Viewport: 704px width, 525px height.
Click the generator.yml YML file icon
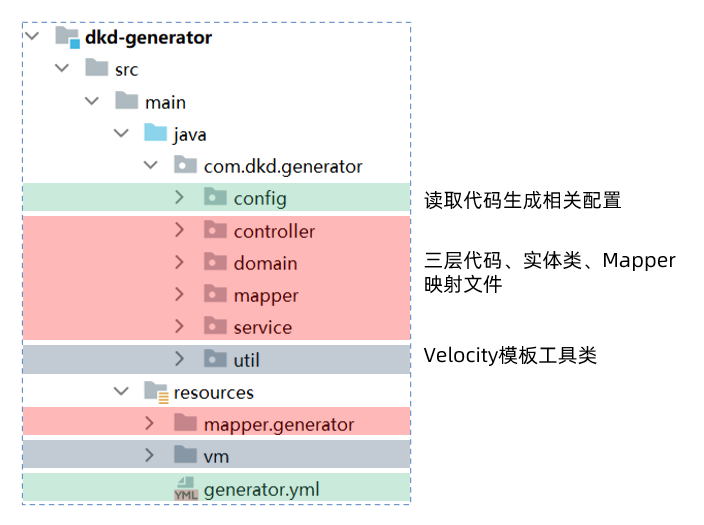185,489
